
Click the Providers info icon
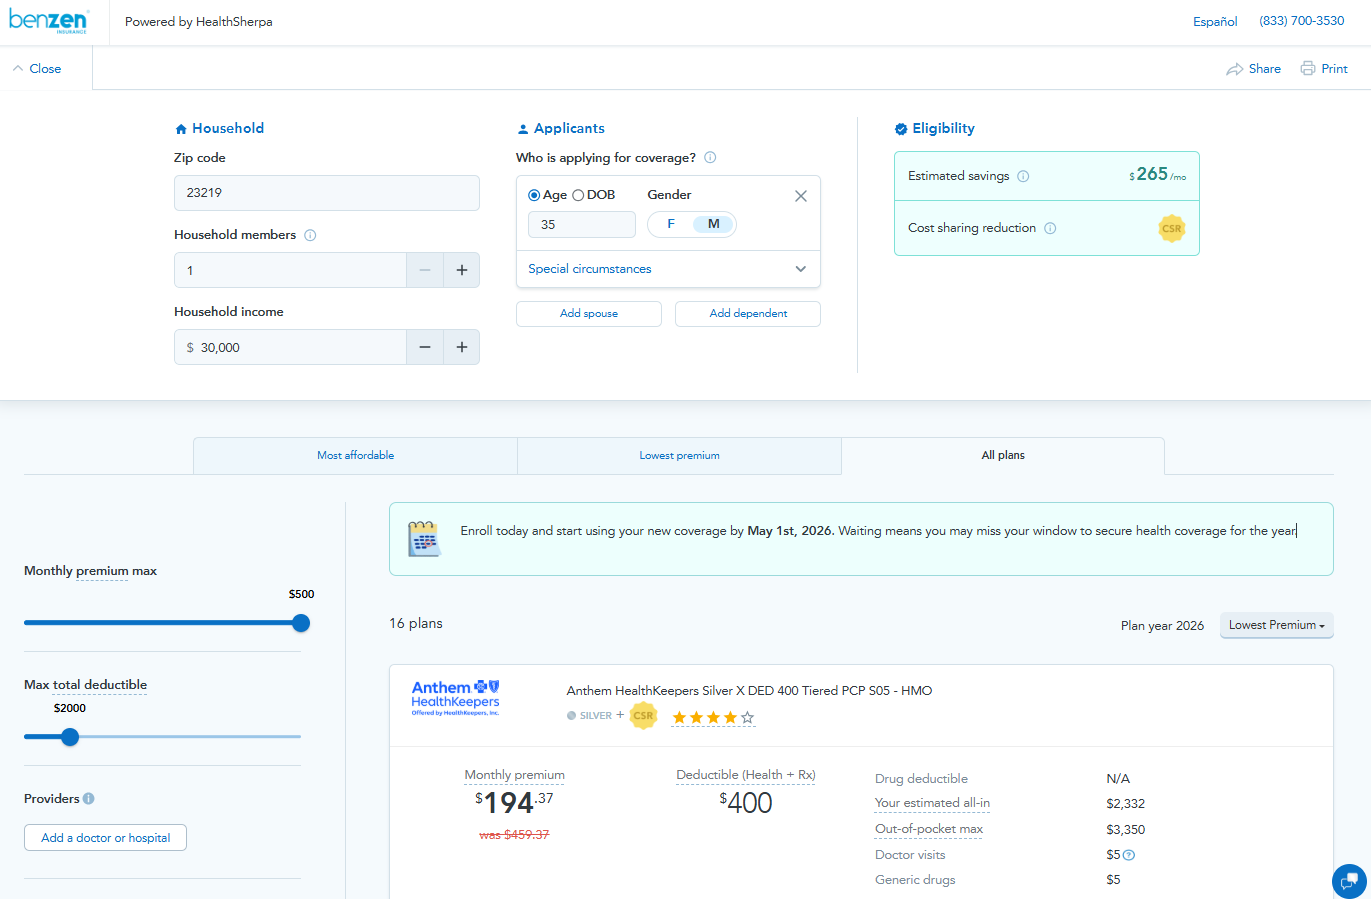(x=89, y=799)
